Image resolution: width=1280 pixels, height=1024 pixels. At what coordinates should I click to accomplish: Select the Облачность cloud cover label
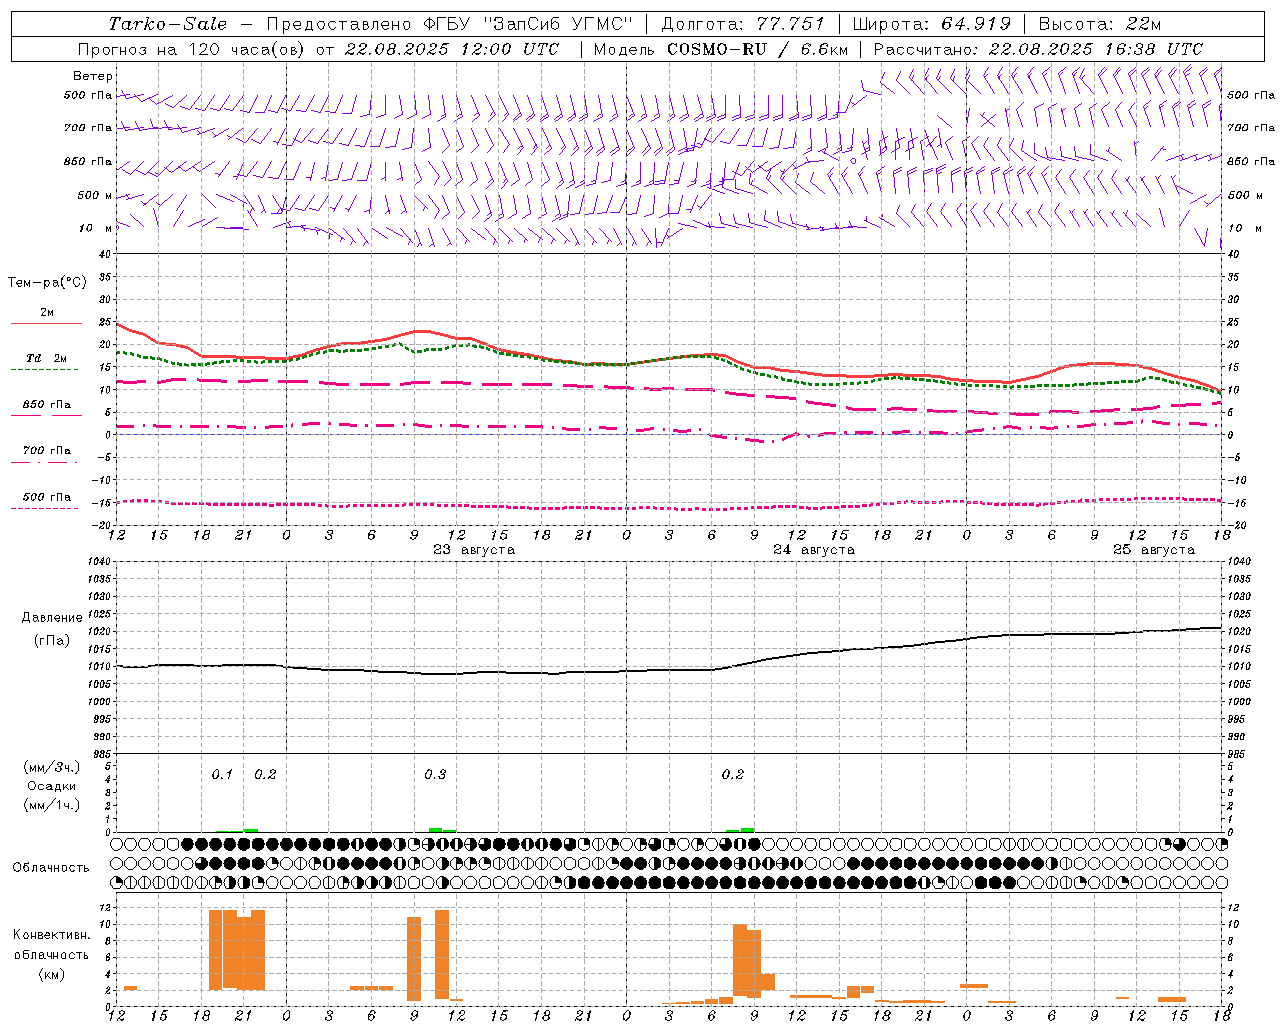pos(51,867)
